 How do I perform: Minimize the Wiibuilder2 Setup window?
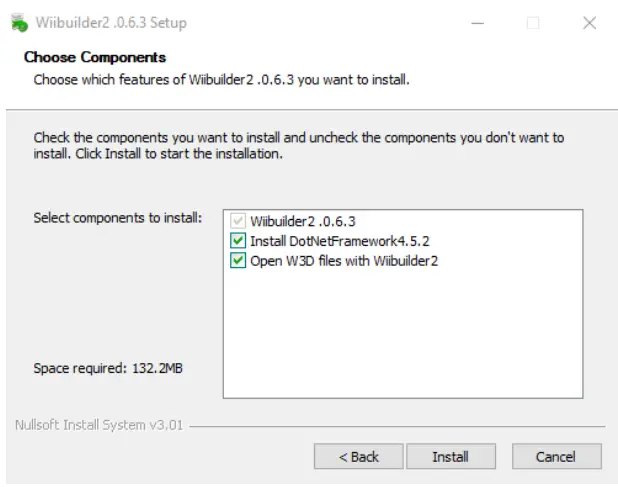[x=477, y=22]
